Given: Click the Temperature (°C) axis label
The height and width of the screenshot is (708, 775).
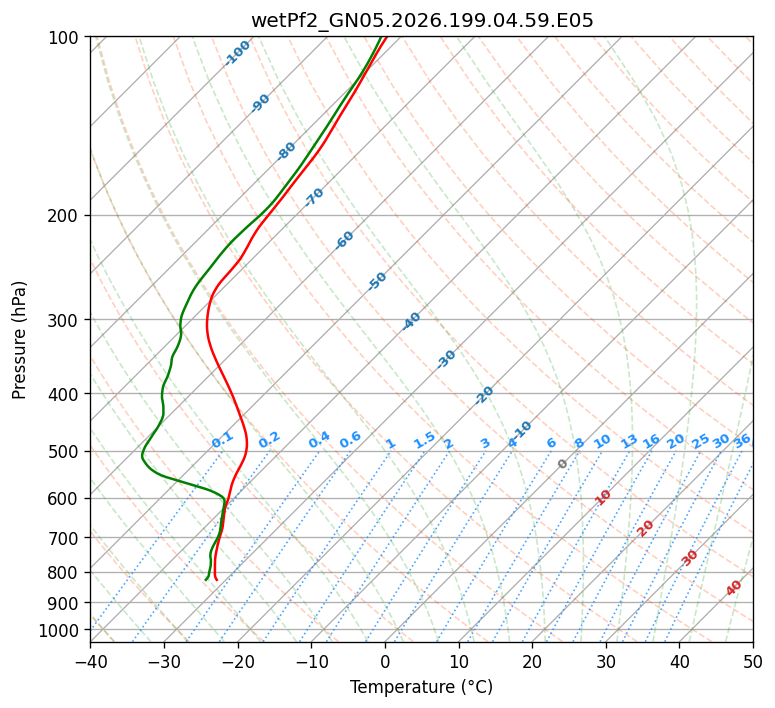Looking at the screenshot, I should click(x=422, y=687).
